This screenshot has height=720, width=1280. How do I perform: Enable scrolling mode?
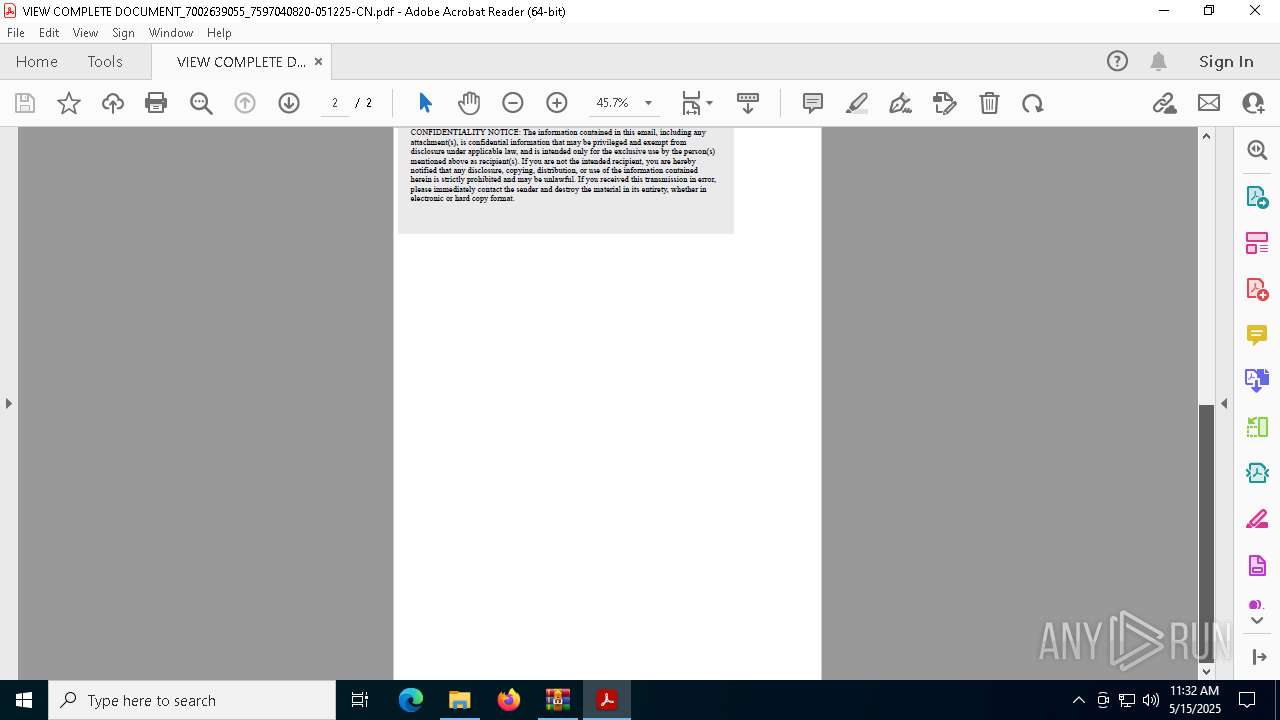tap(748, 103)
